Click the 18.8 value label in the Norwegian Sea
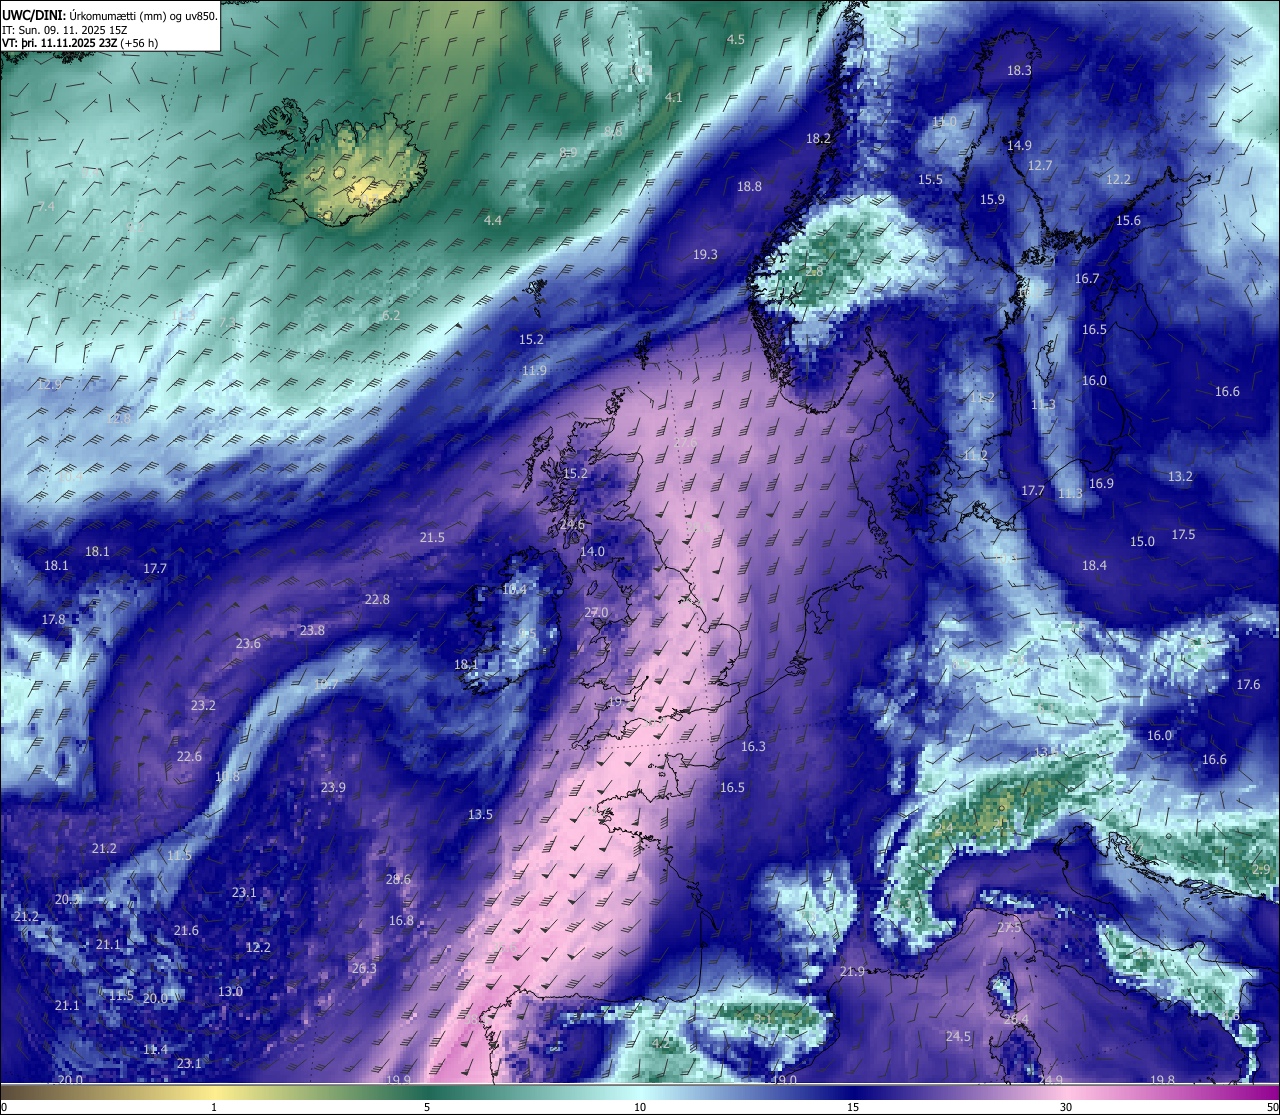Screen dimensions: 1280x1115 [749, 187]
